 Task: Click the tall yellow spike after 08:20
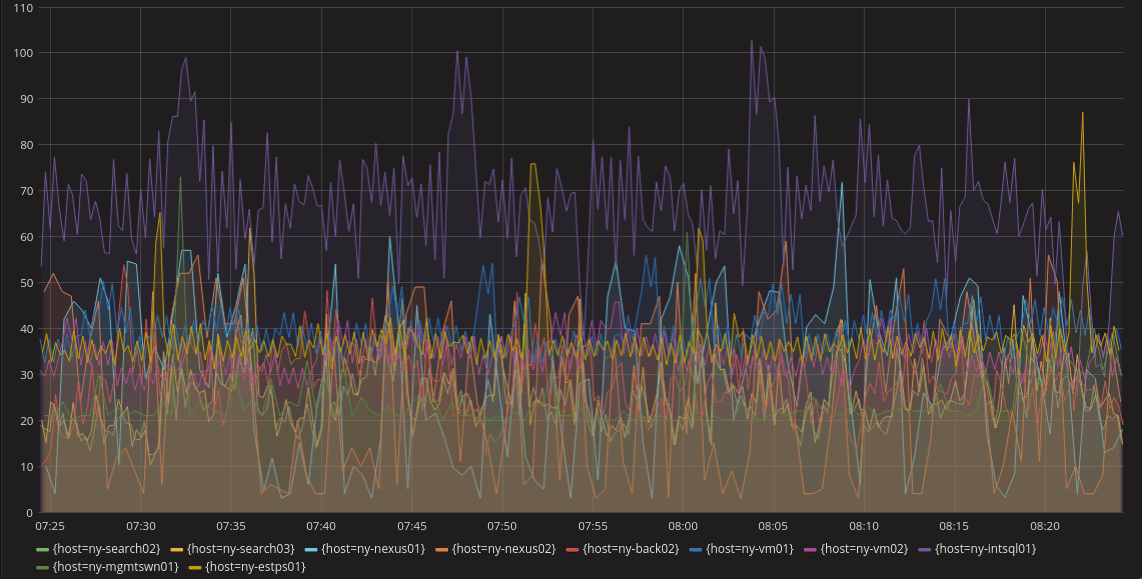[x=1082, y=113]
